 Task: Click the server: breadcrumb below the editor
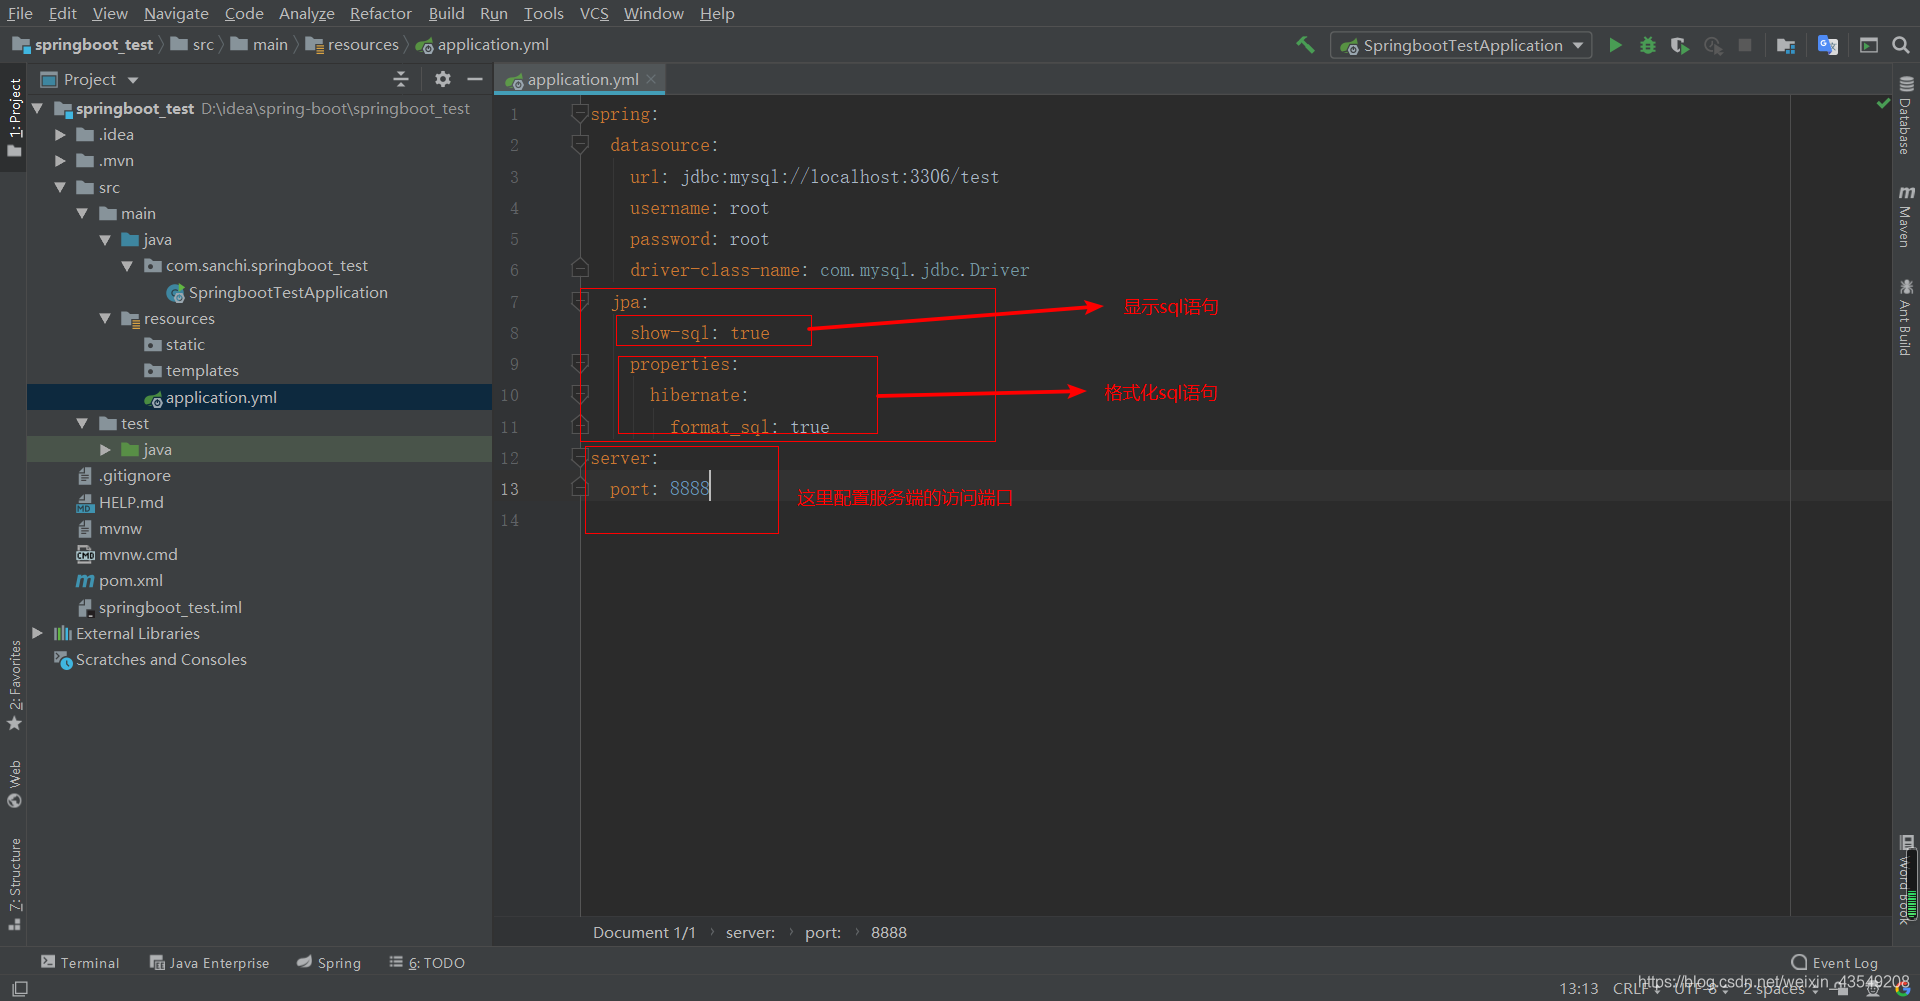point(750,932)
